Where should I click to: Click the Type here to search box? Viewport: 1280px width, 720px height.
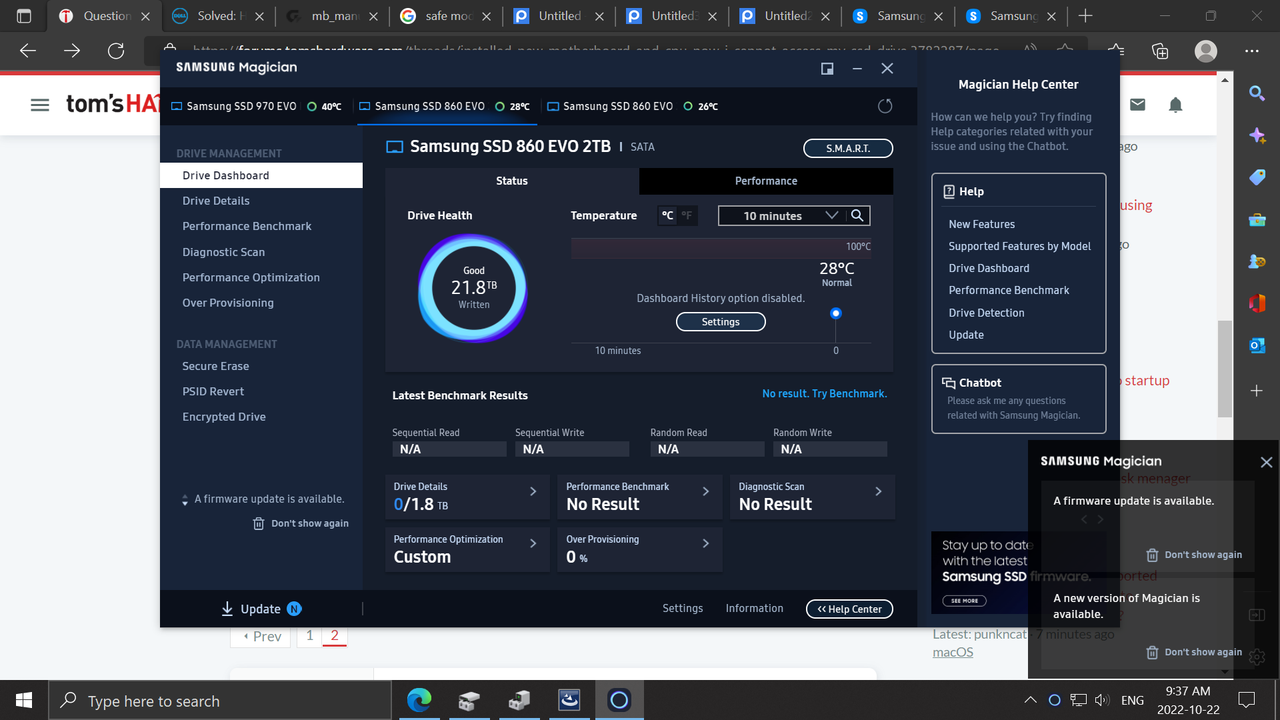click(219, 700)
